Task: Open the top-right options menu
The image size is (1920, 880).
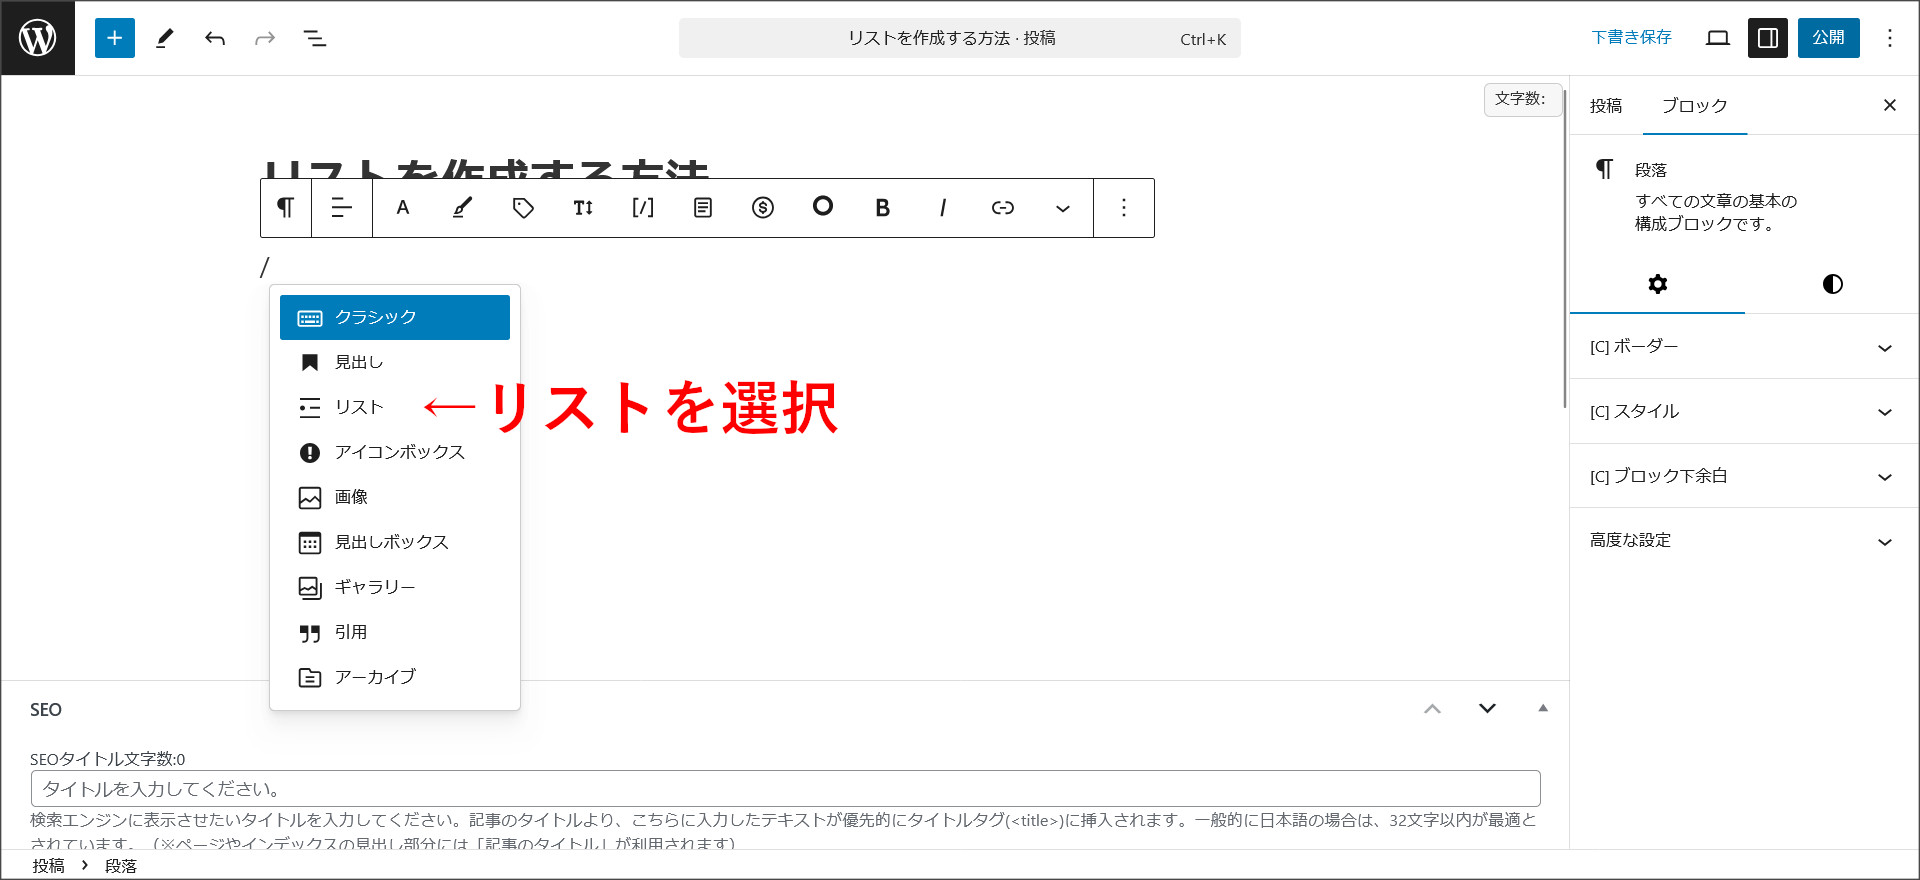Action: pyautogui.click(x=1890, y=38)
